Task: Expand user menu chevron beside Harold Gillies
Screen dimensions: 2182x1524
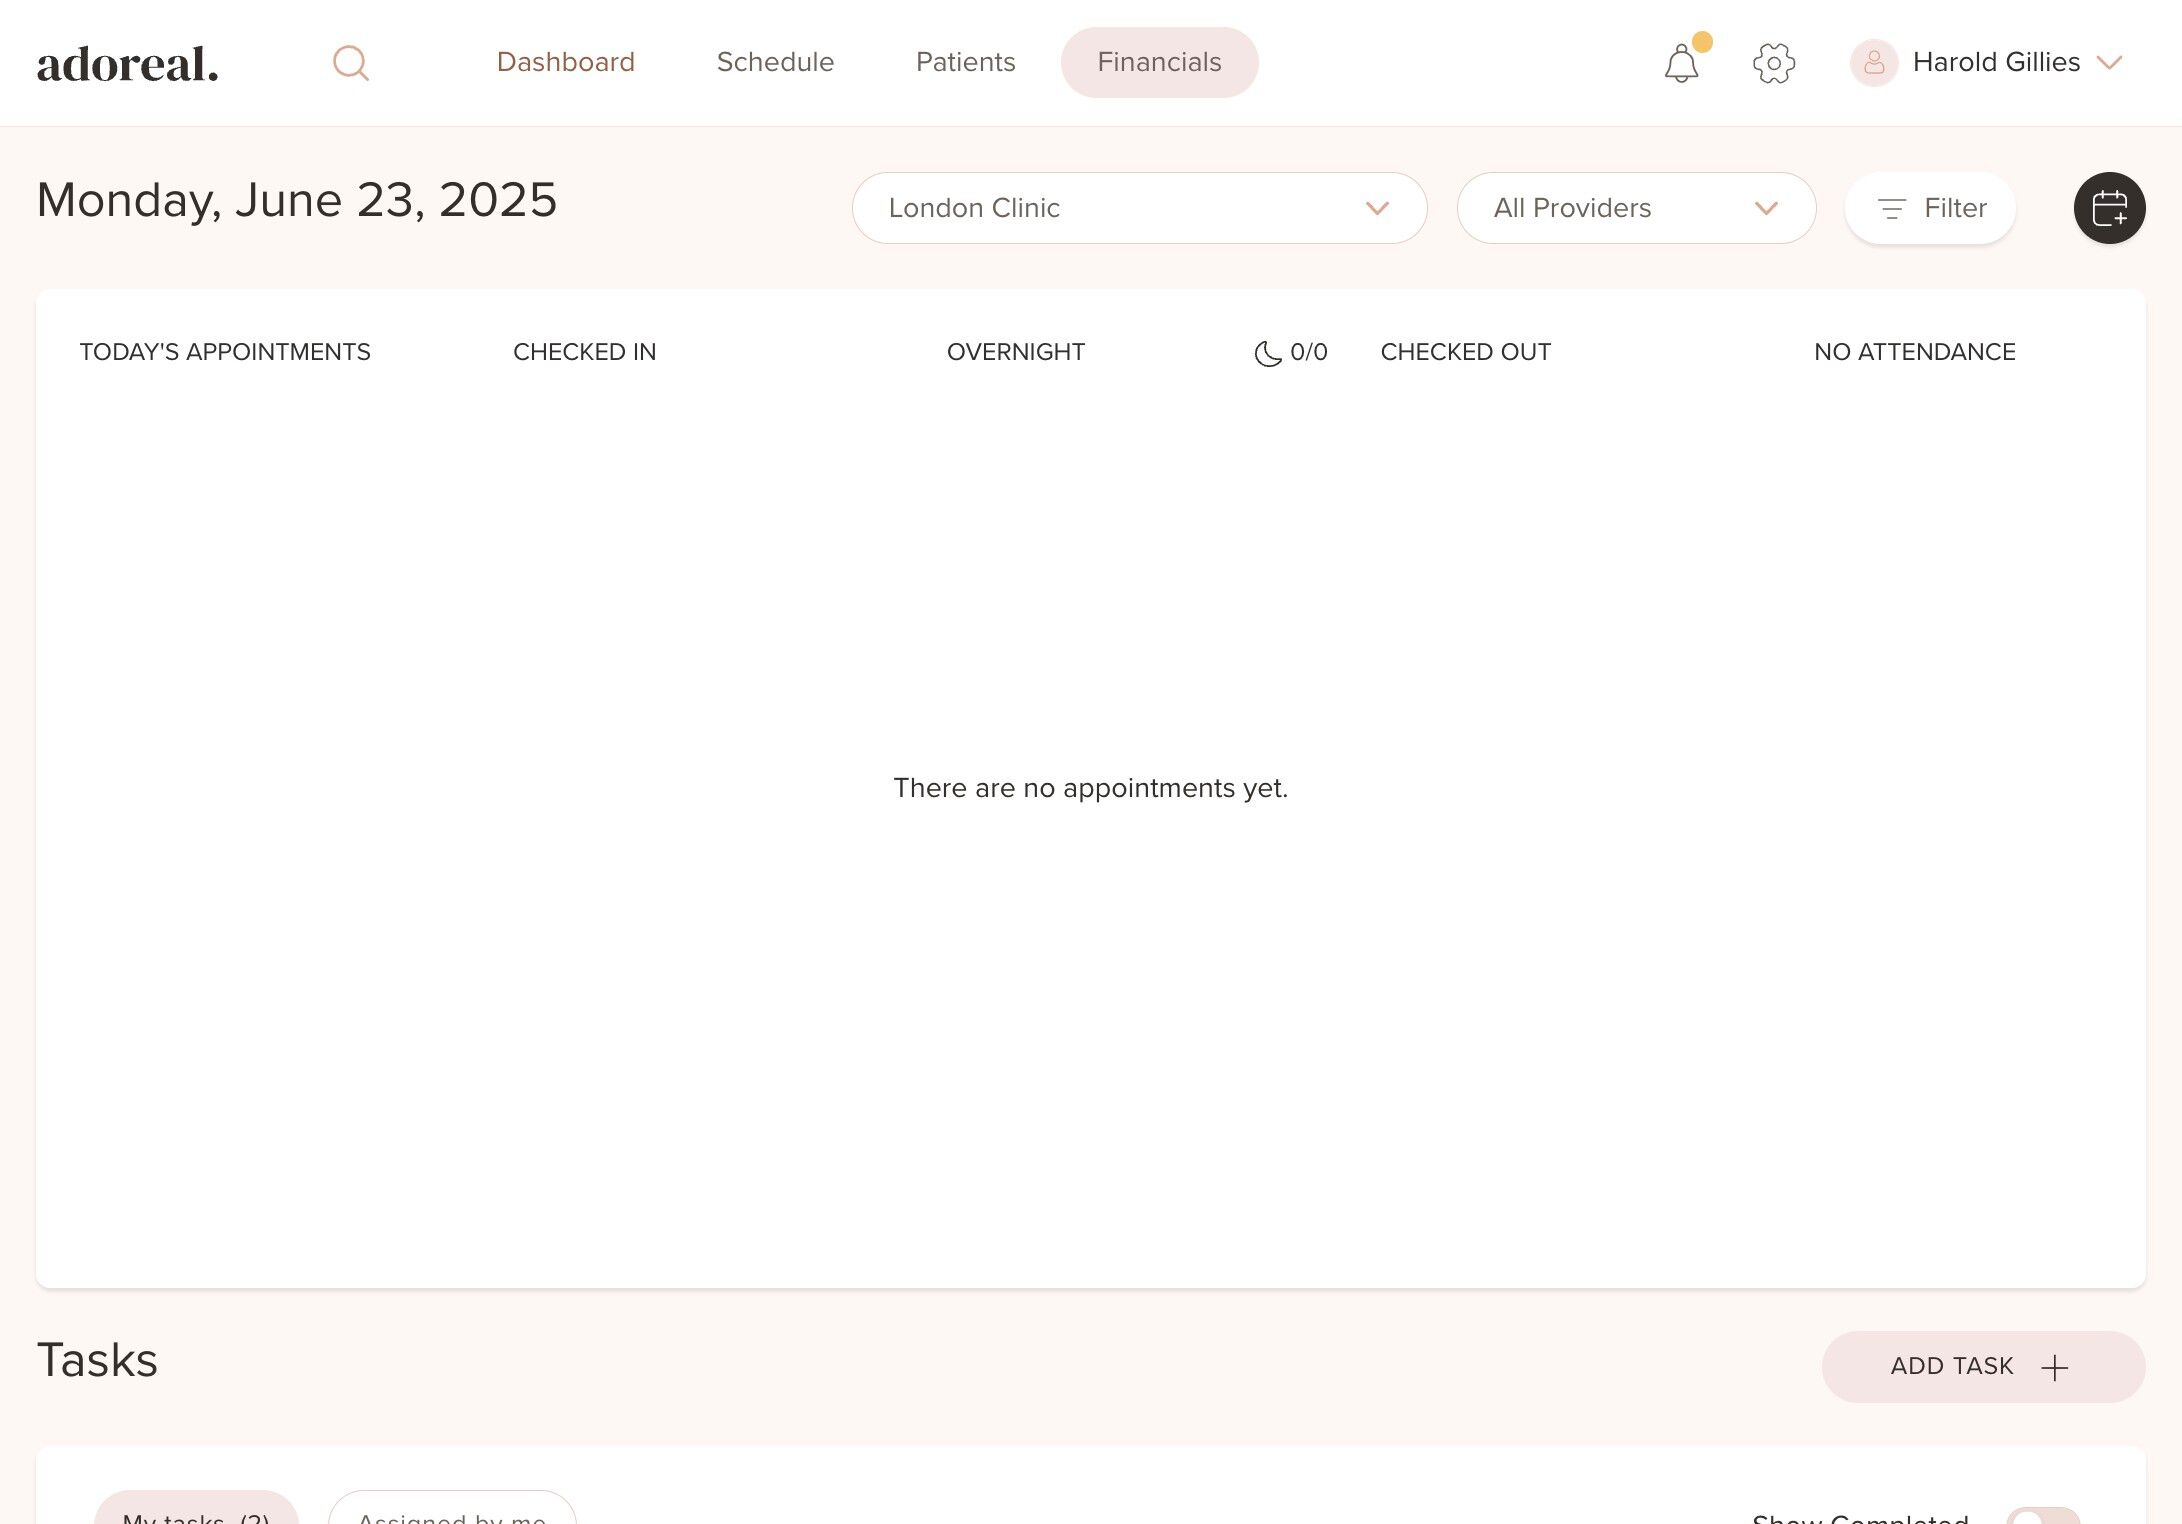Action: (x=2110, y=63)
